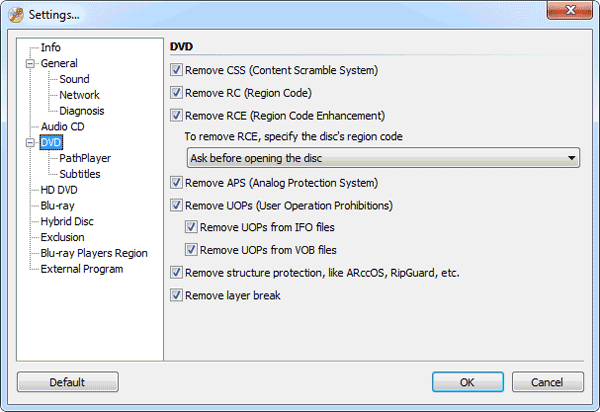Select Info in the settings tree
The height and width of the screenshot is (412, 600).
(x=50, y=47)
